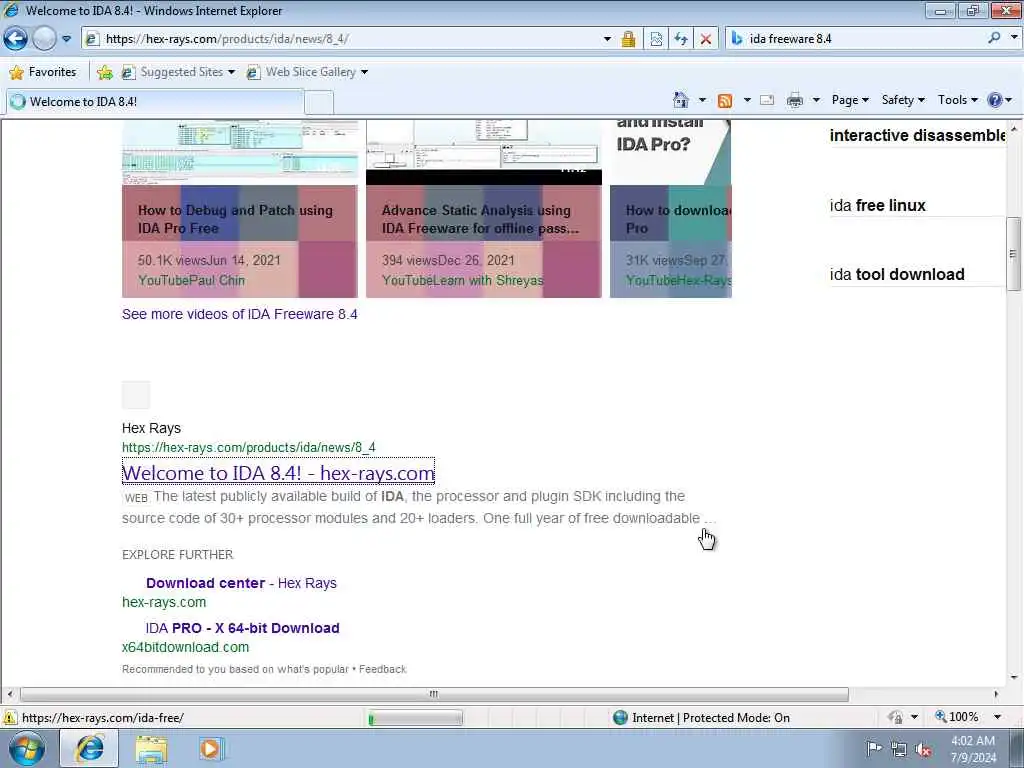Click the network tray icon

tap(899, 750)
